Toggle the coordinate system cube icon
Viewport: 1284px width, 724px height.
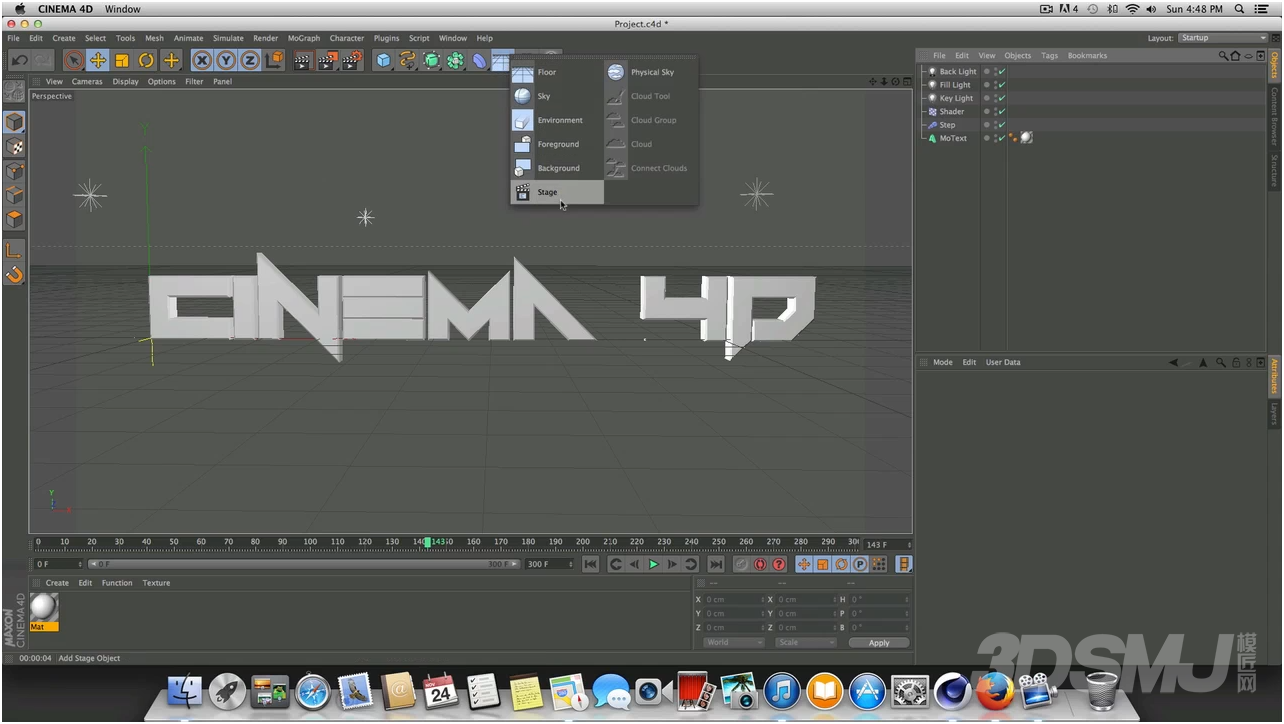pos(275,60)
